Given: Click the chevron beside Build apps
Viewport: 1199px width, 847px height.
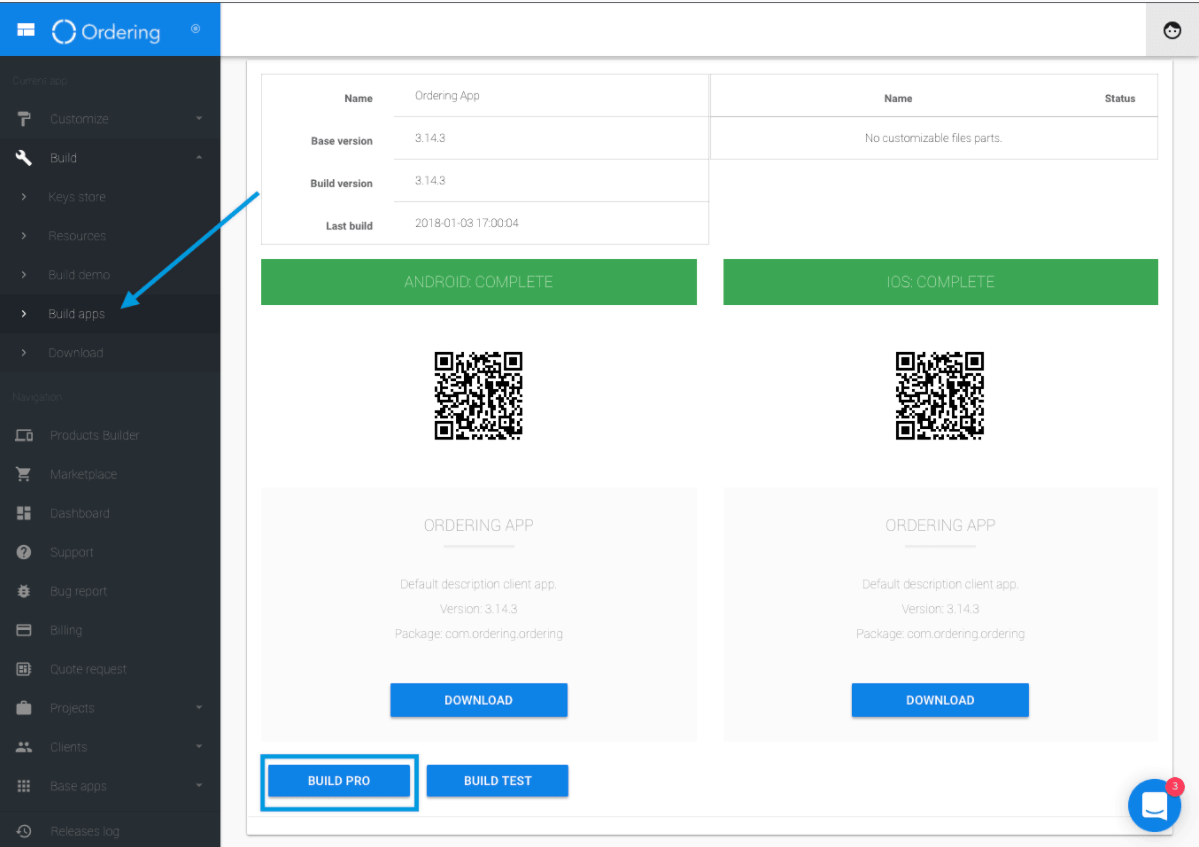Looking at the screenshot, I should pyautogui.click(x=24, y=313).
